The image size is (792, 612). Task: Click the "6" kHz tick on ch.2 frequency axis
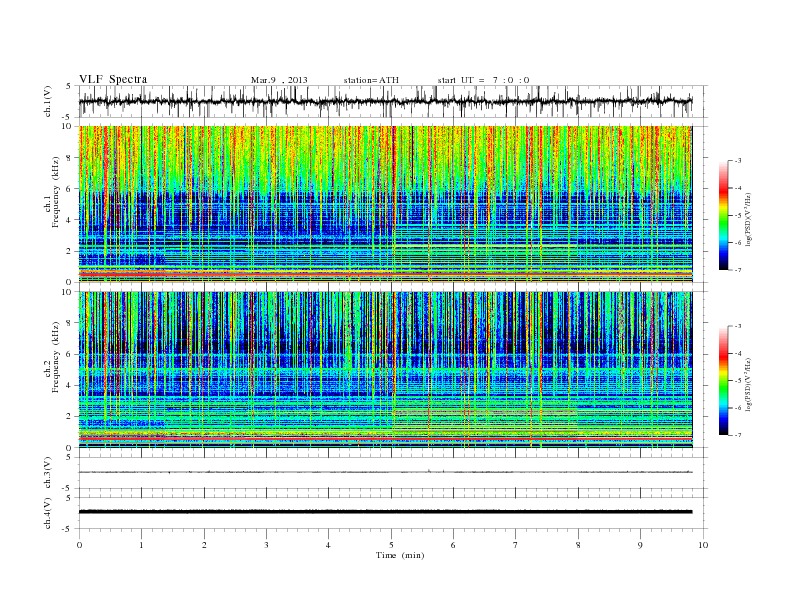[x=70, y=354]
